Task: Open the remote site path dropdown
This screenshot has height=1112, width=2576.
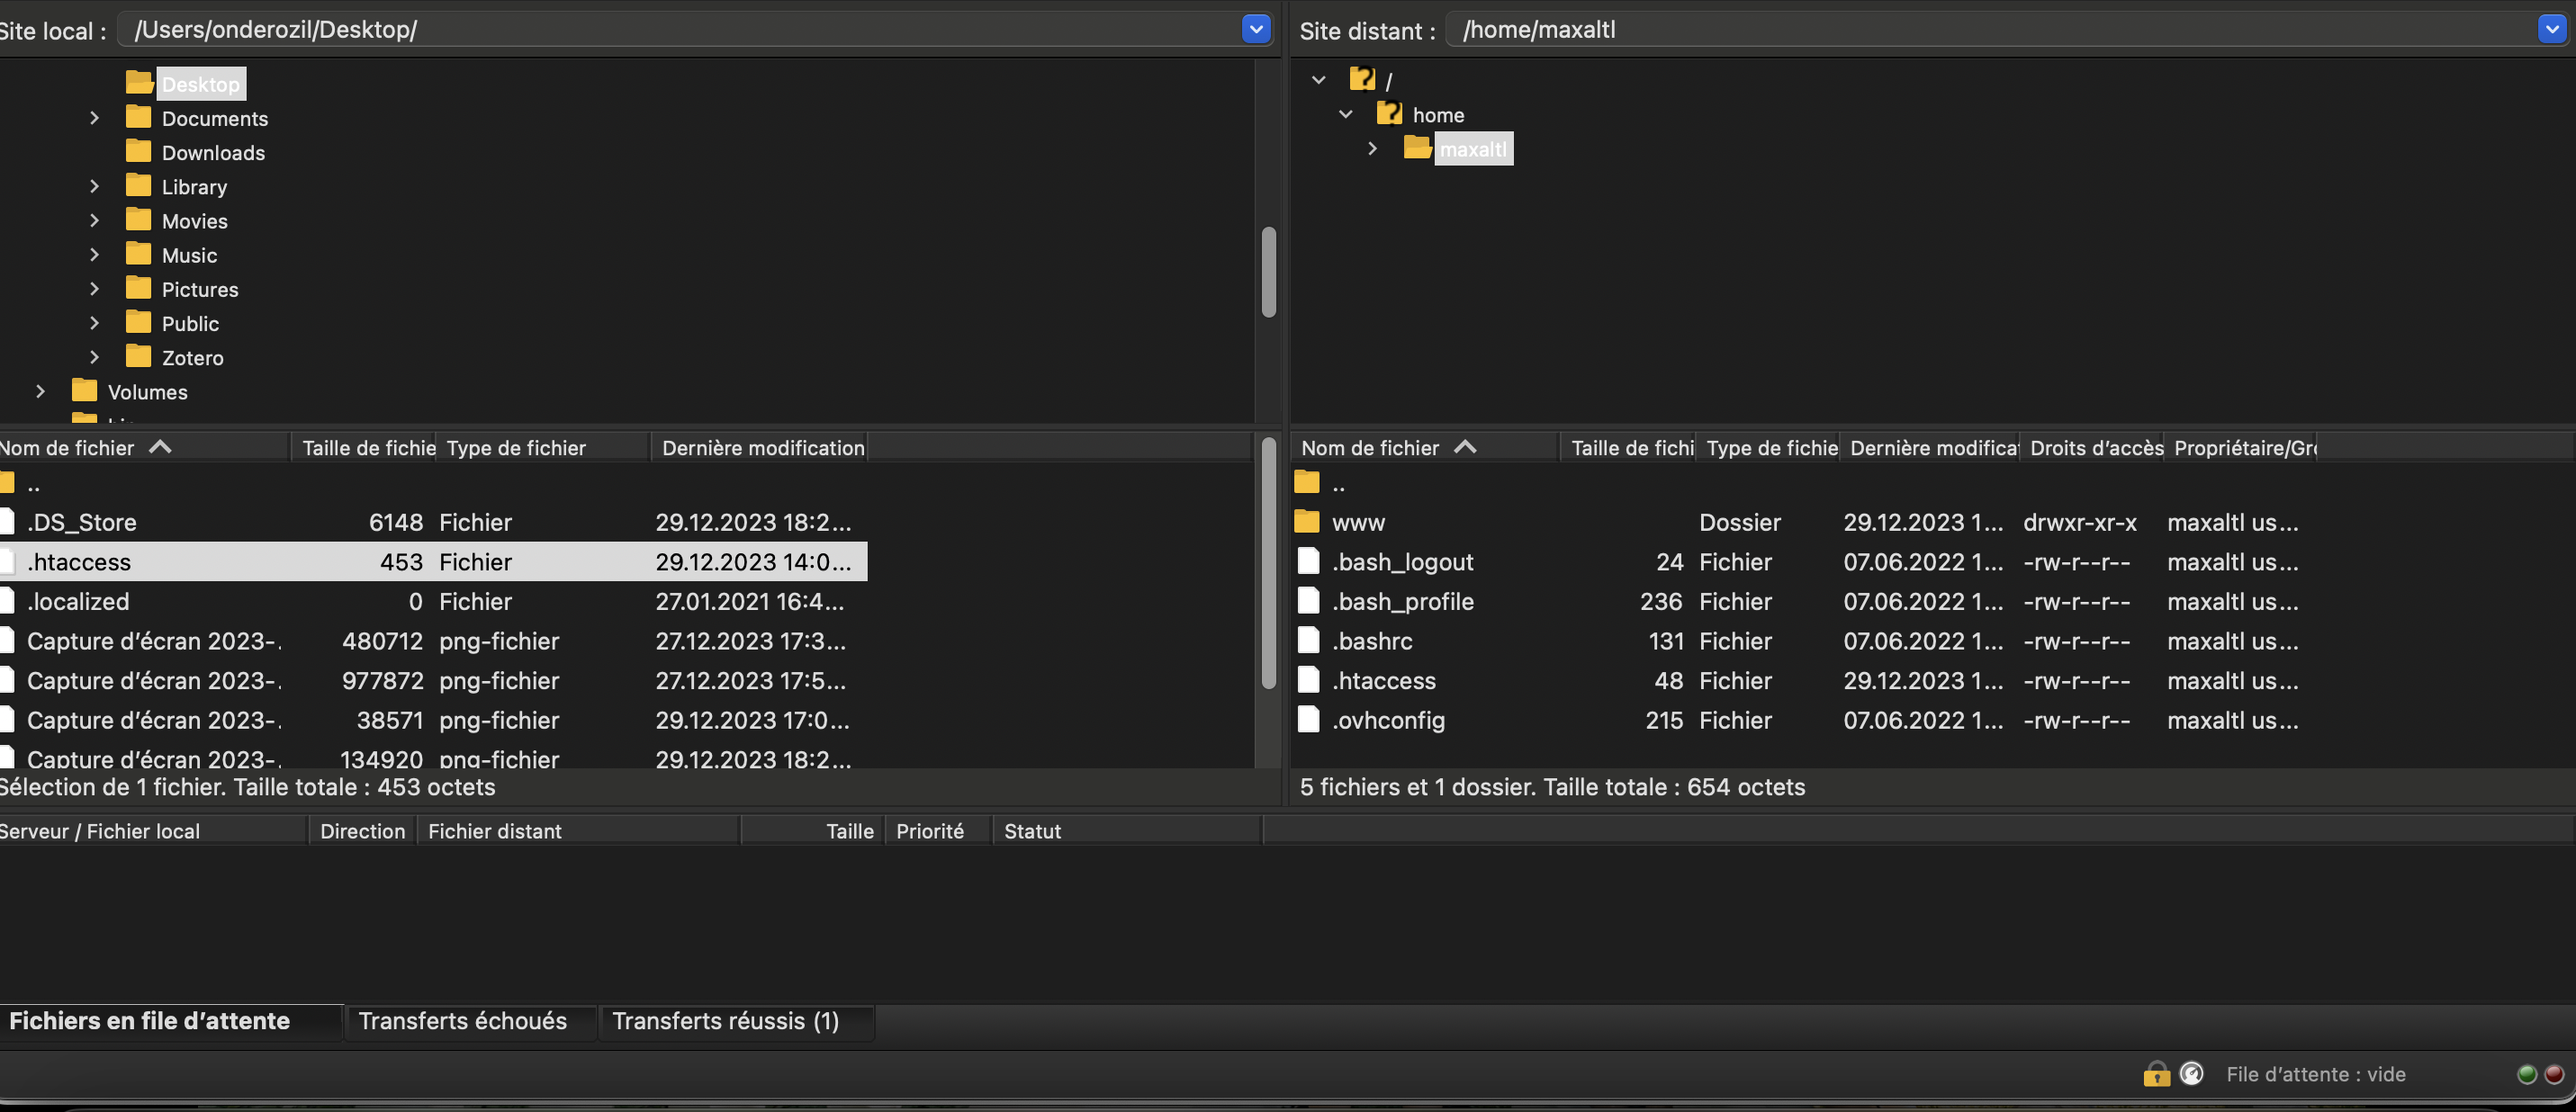Action: tap(2553, 29)
